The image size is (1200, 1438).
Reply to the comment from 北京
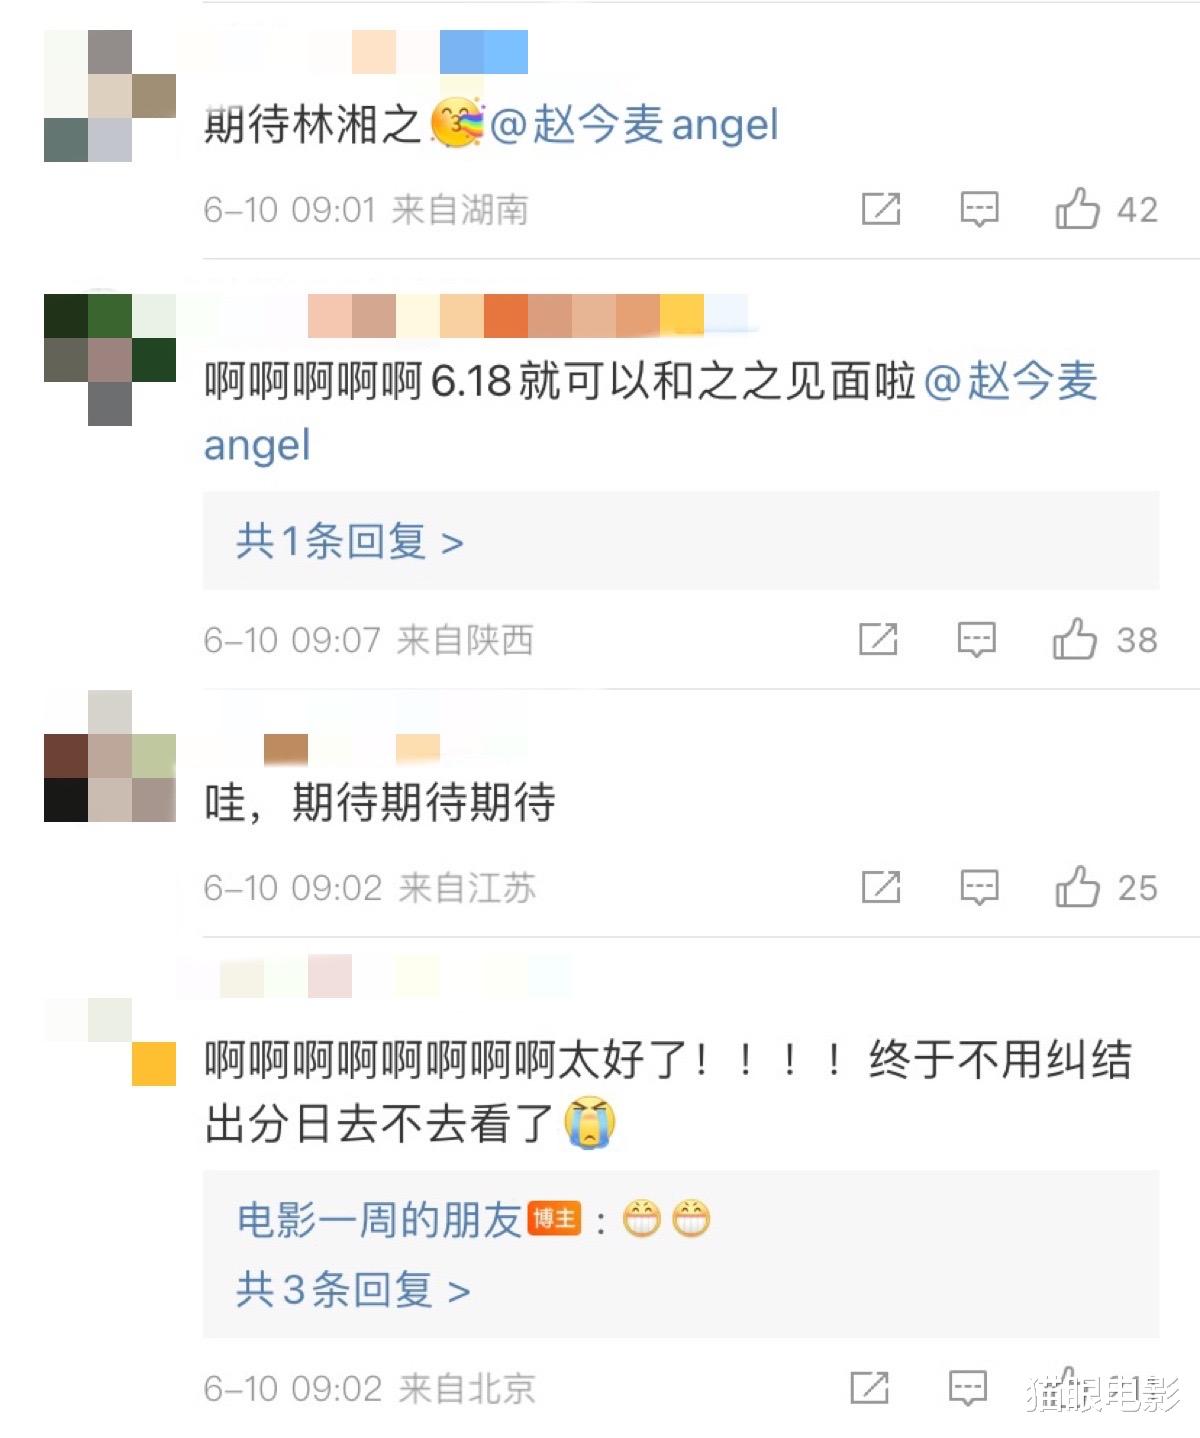(x=967, y=1387)
